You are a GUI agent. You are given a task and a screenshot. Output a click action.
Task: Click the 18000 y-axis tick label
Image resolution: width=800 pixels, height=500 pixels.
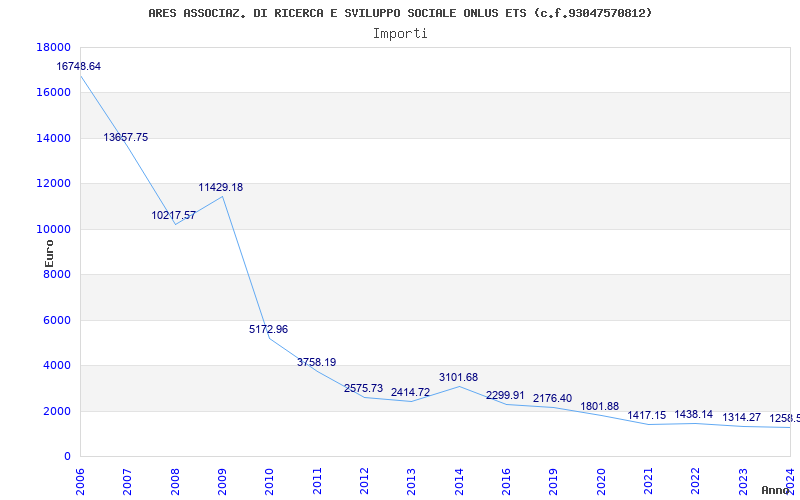pos(53,47)
